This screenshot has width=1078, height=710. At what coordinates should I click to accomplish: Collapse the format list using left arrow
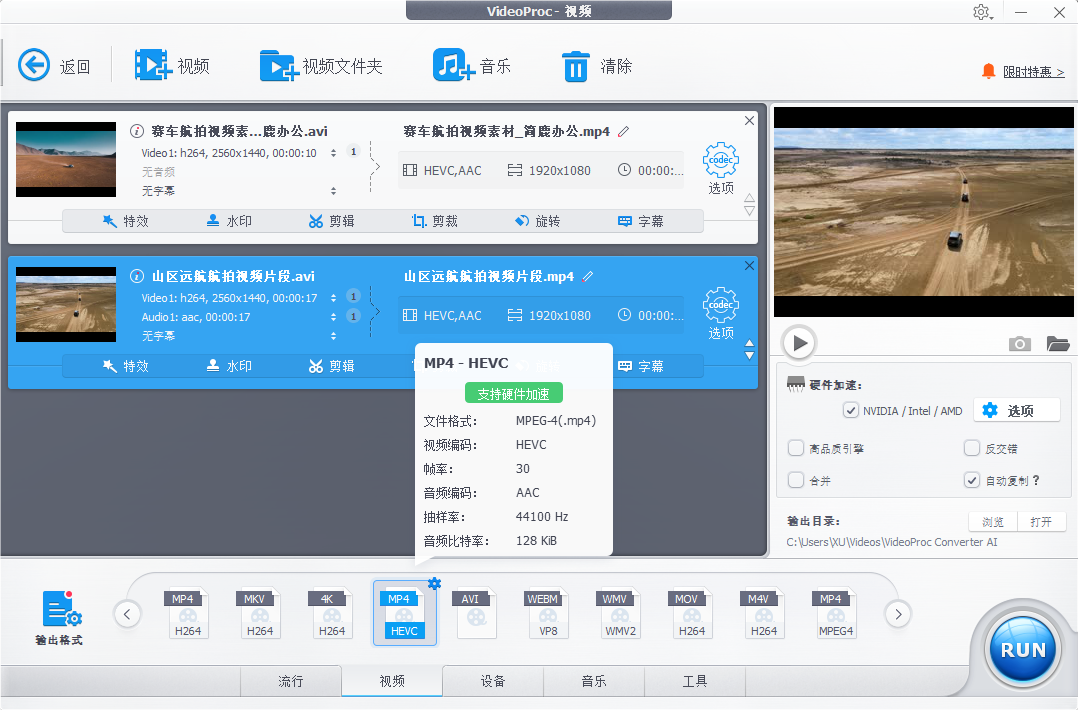[127, 614]
